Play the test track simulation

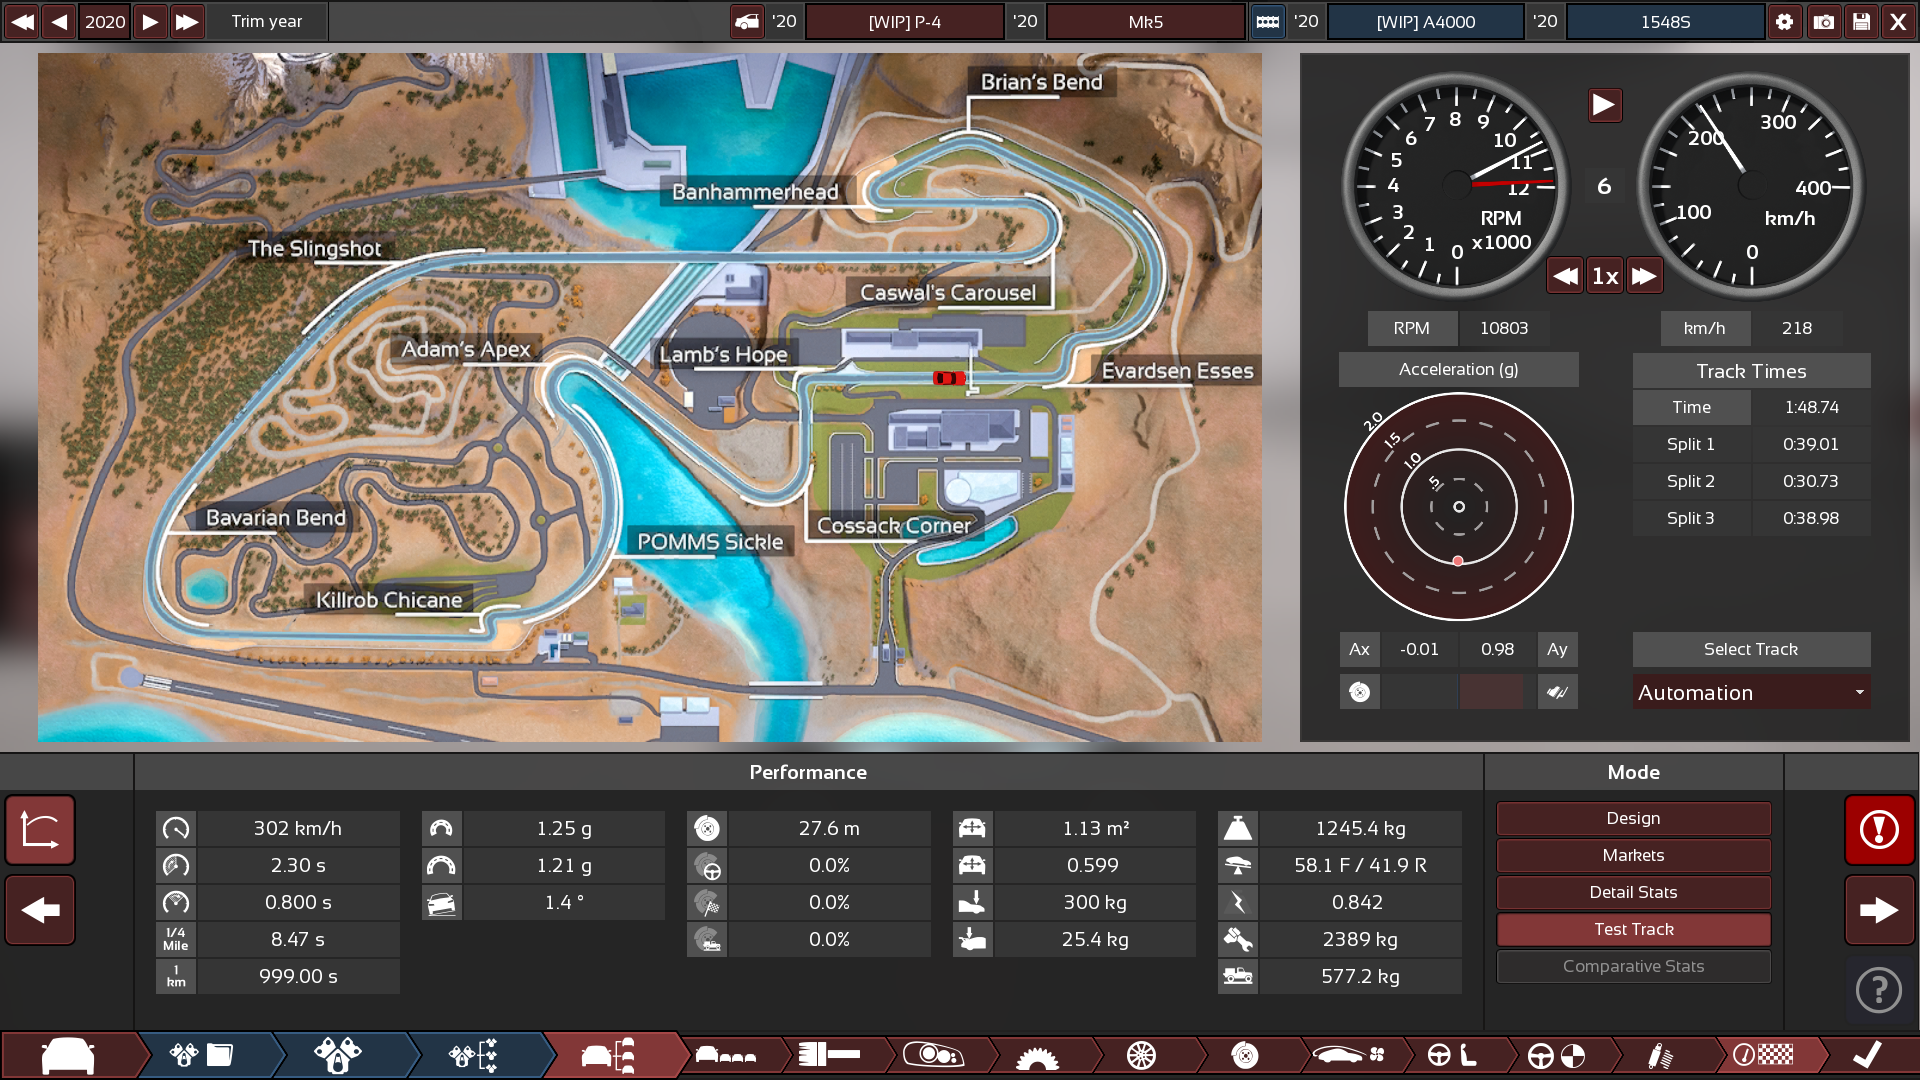coord(1604,104)
